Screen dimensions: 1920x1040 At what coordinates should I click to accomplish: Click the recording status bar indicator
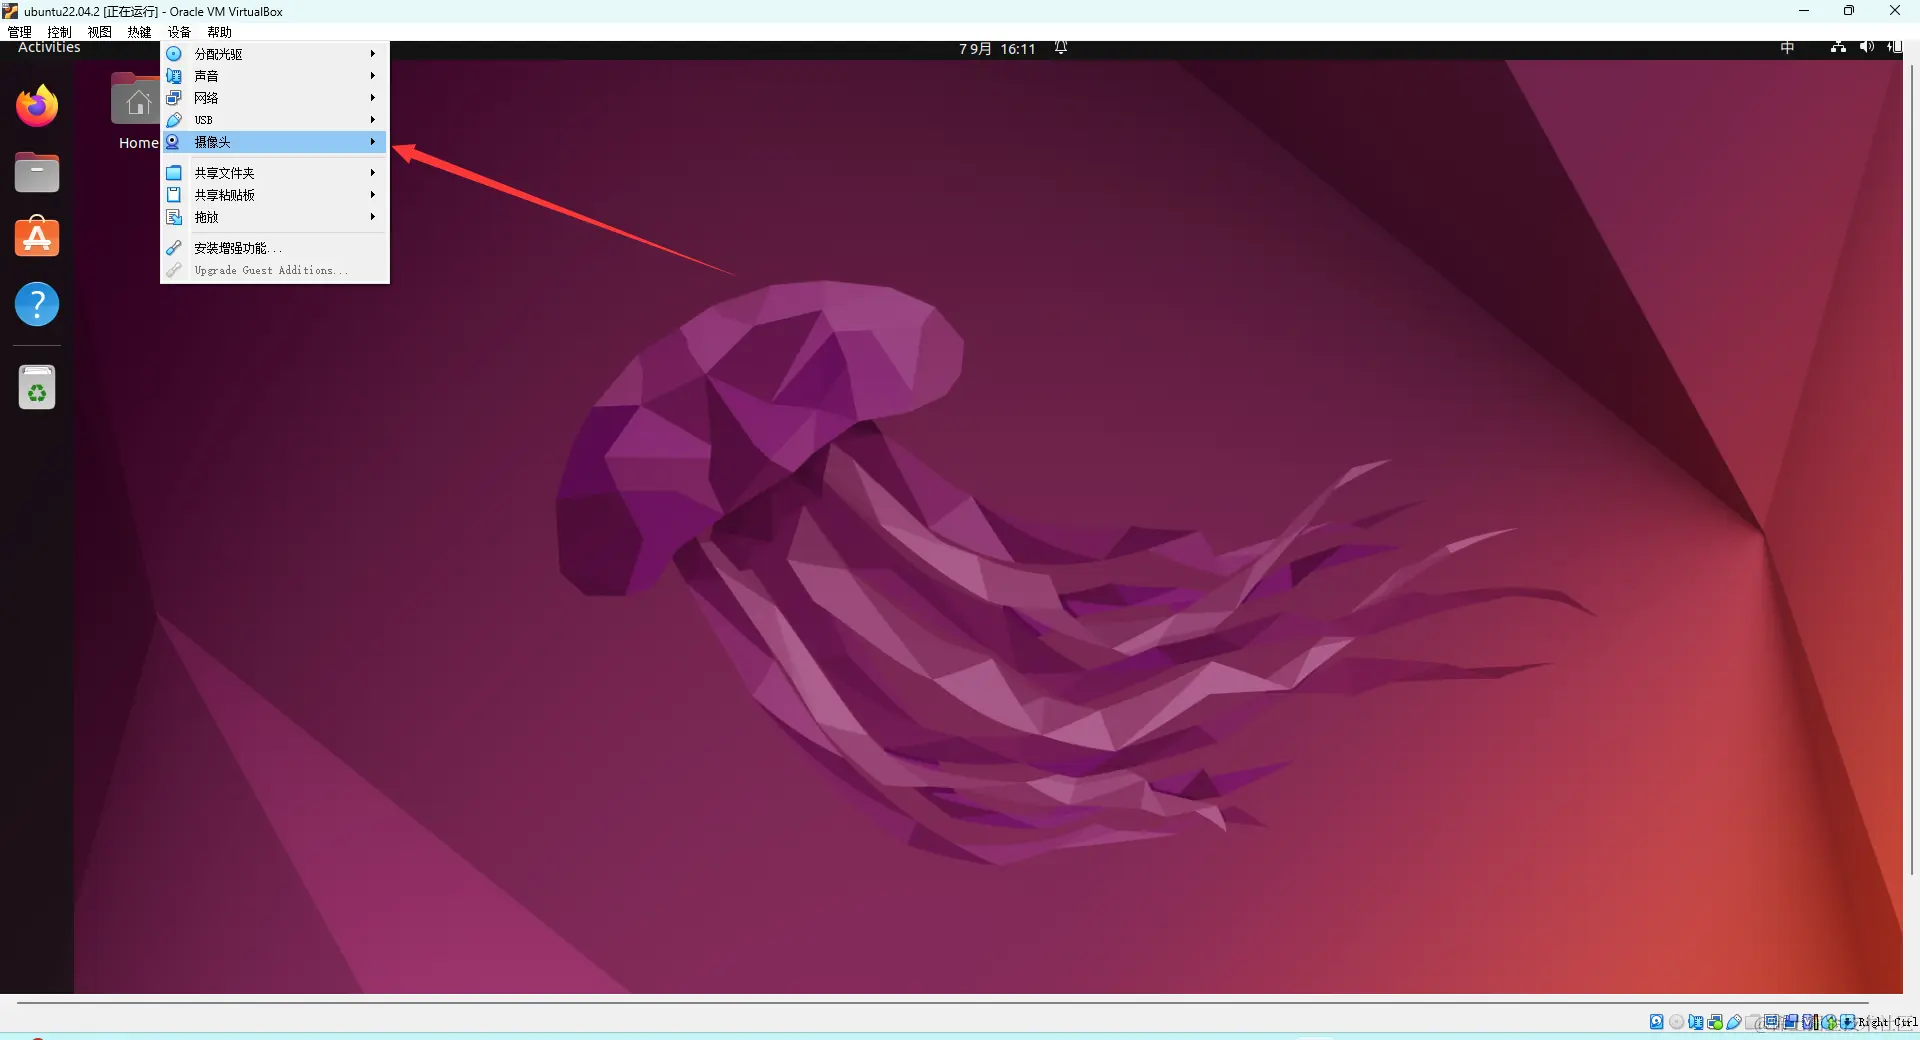pyautogui.click(x=1791, y=1022)
